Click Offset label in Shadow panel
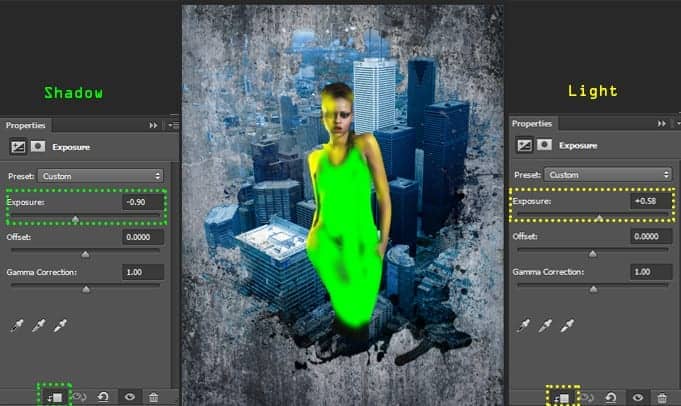This screenshot has height=406, width=681. point(19,237)
